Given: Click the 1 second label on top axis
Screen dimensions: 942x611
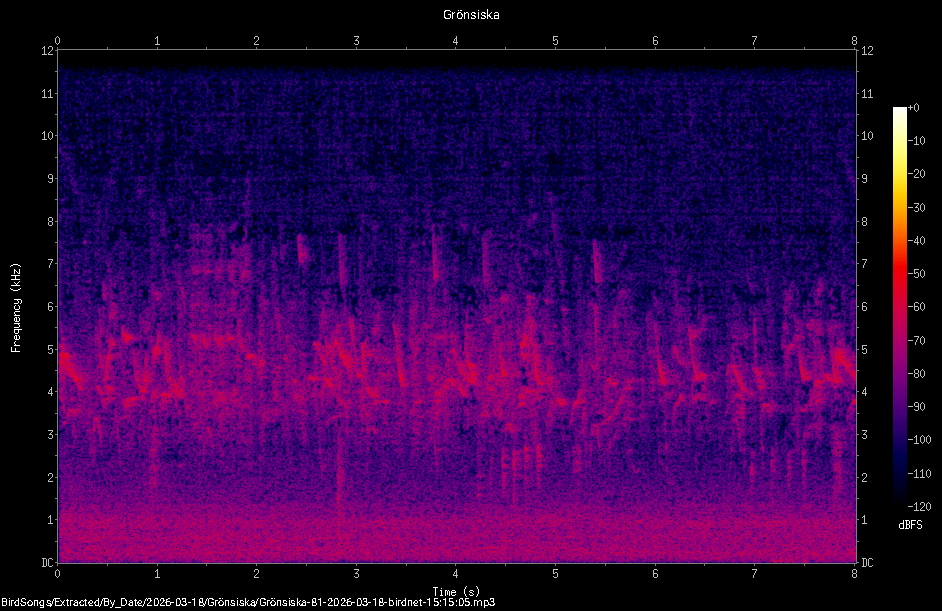Looking at the screenshot, I should [x=157, y=41].
